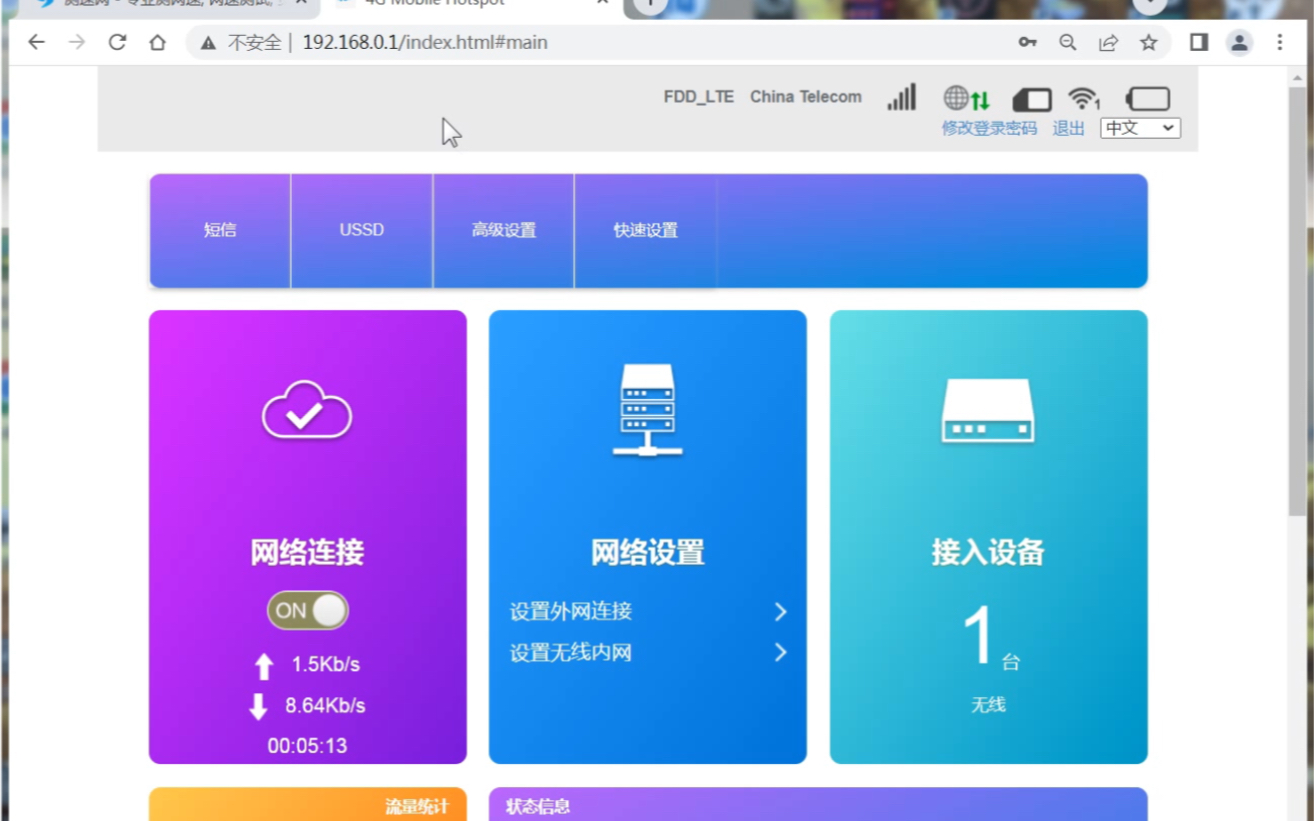Click 设置外网连接 link
This screenshot has width=1314, height=821.
point(571,611)
